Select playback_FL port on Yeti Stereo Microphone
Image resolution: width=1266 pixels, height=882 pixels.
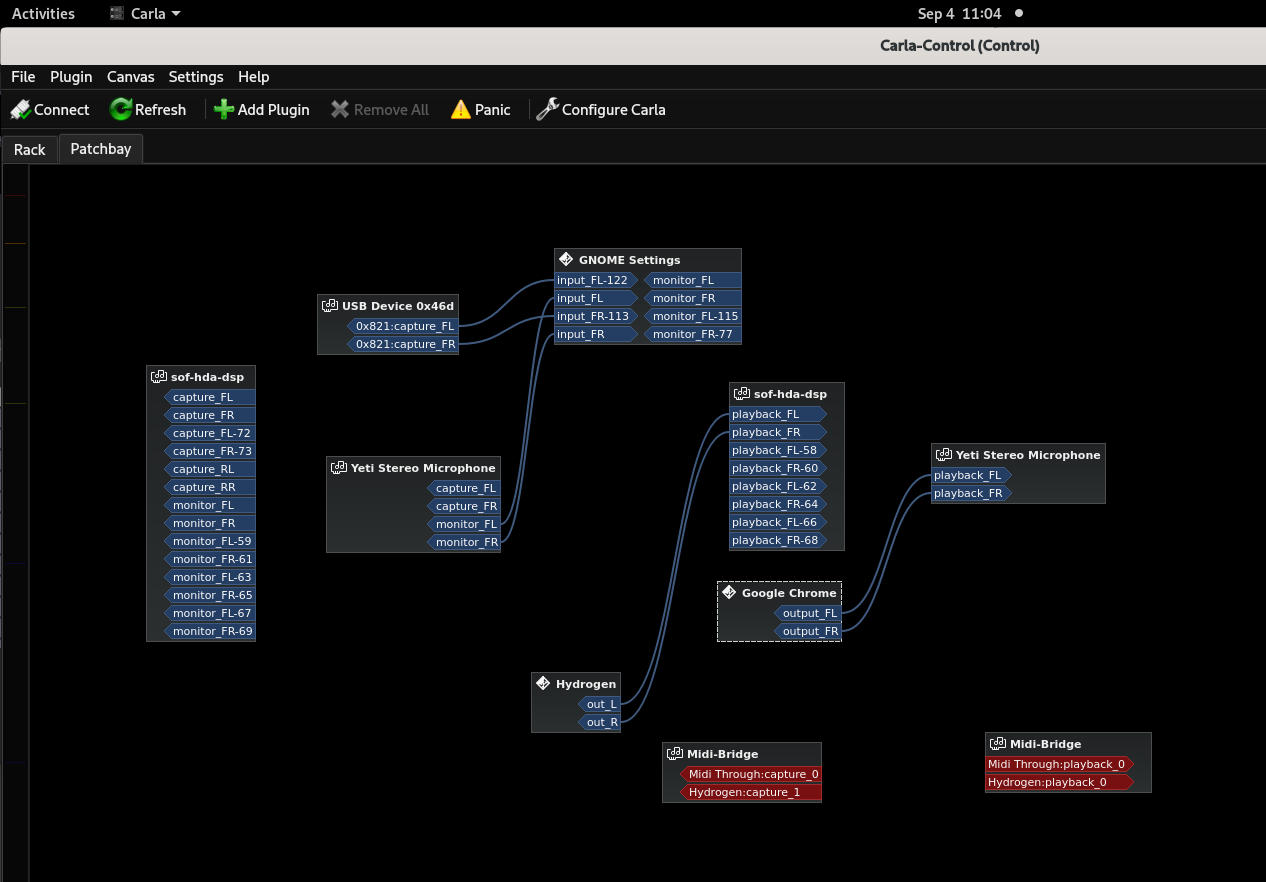point(967,475)
